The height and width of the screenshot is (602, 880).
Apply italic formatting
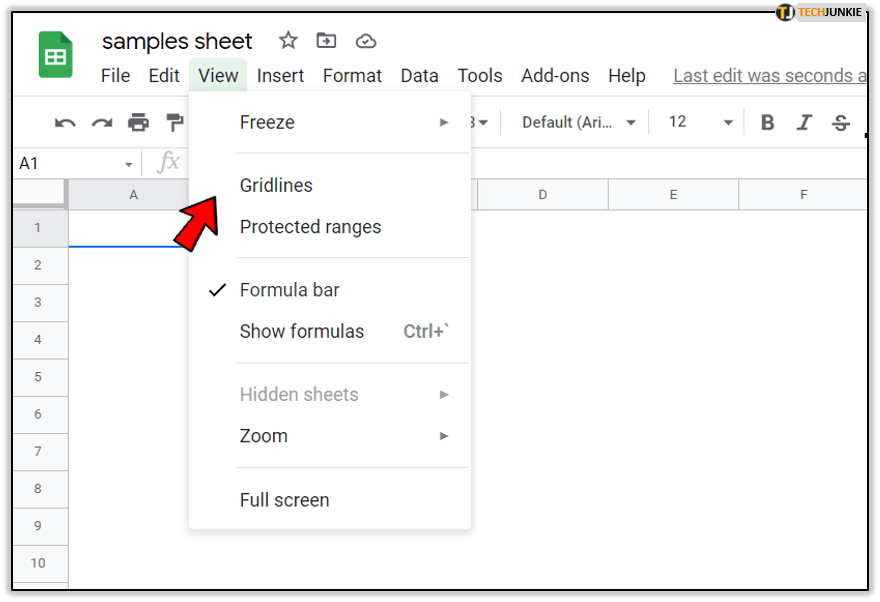coord(804,123)
